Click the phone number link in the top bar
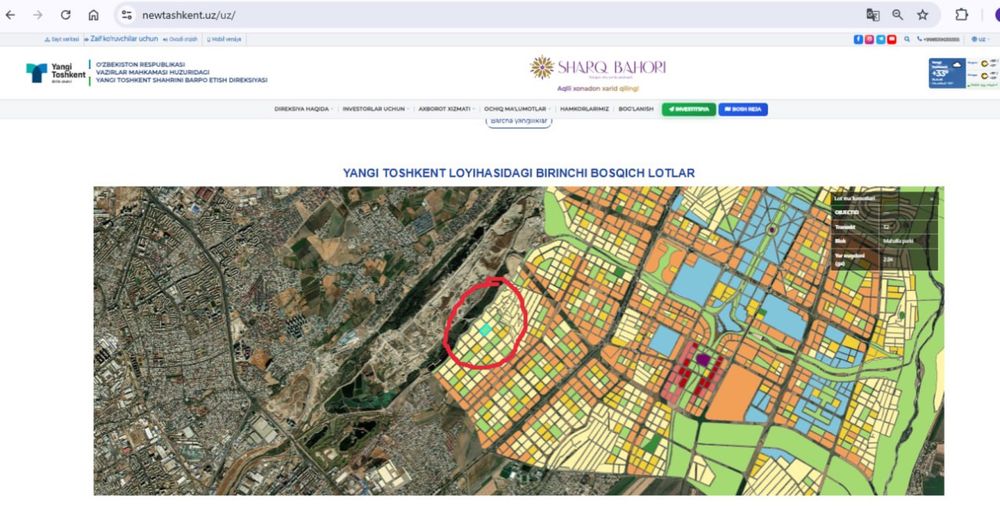Screen dimensions: 1000x506 click(x=938, y=40)
